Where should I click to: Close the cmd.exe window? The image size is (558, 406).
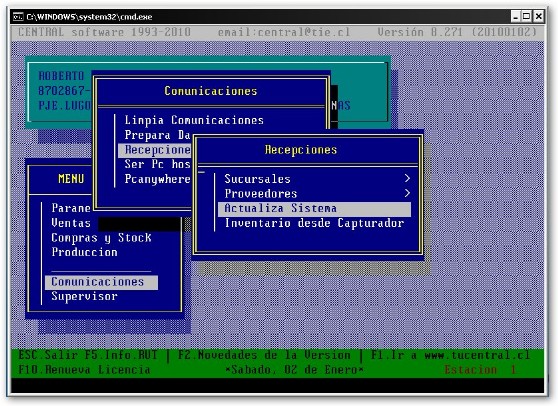[538, 16]
